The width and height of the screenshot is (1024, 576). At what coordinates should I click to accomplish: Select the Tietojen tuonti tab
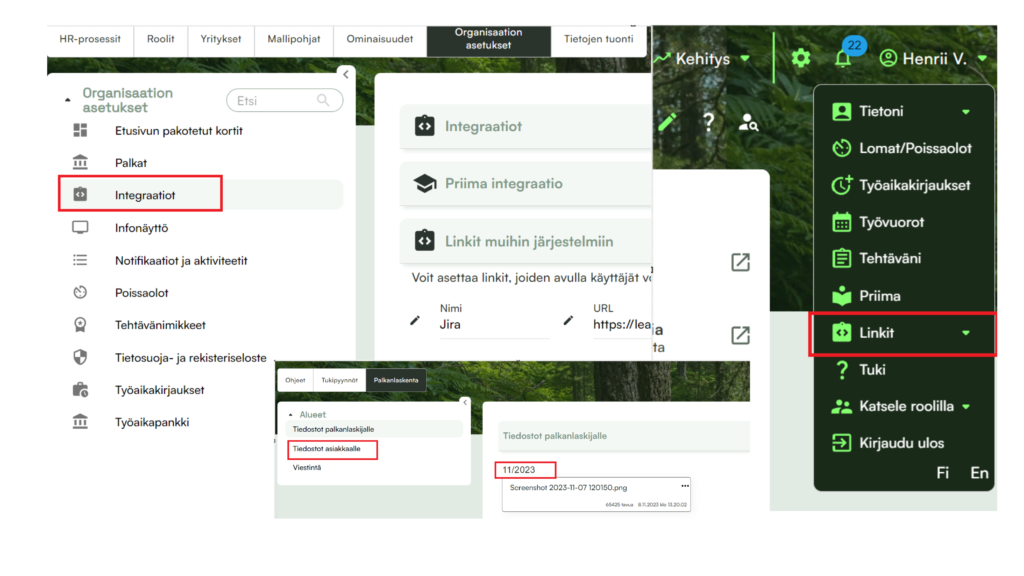599,39
